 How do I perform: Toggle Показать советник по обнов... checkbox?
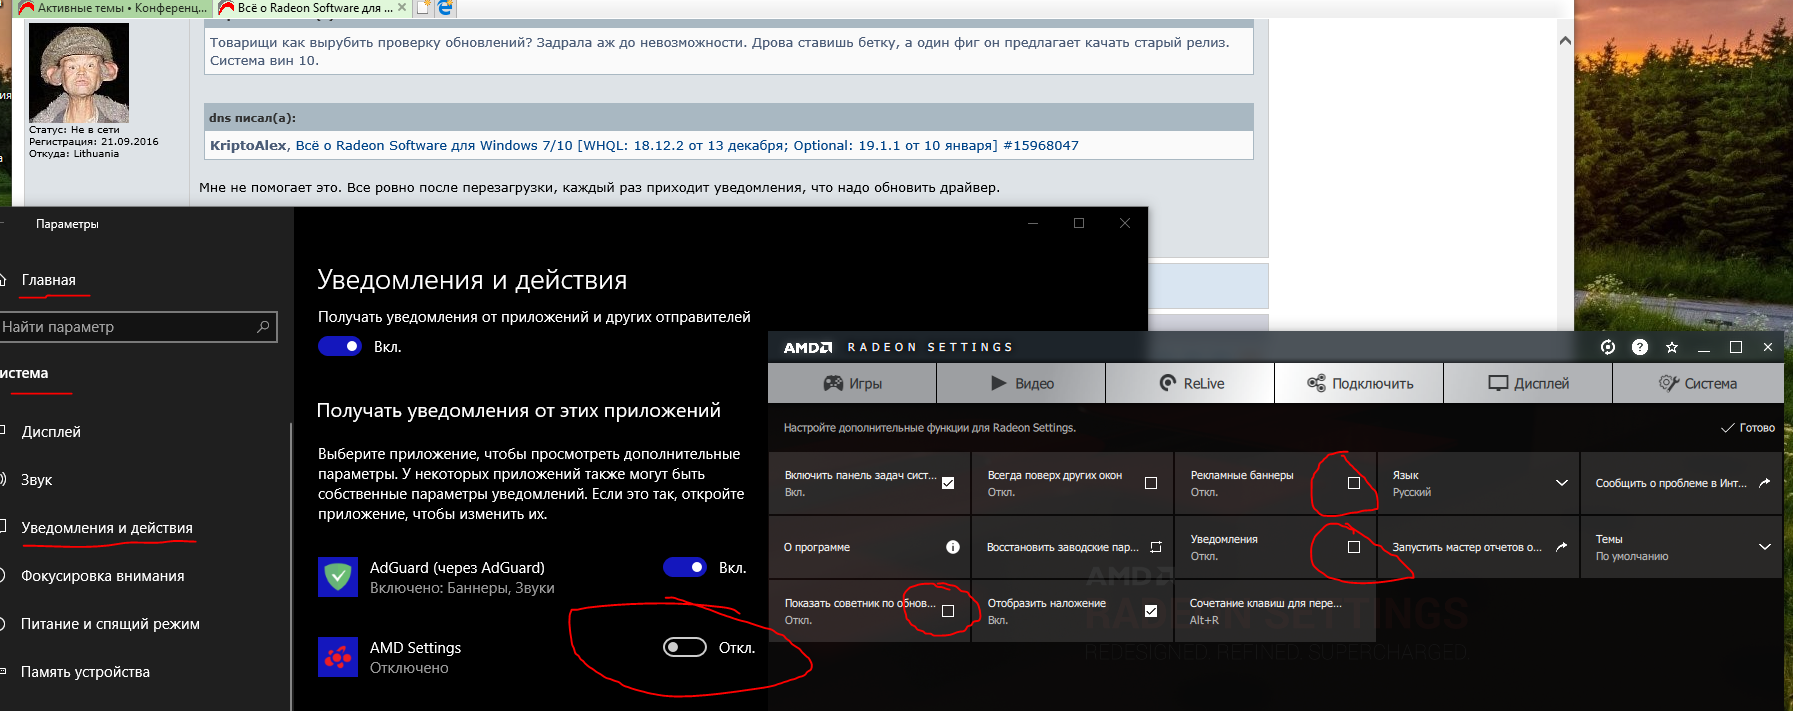click(x=948, y=611)
